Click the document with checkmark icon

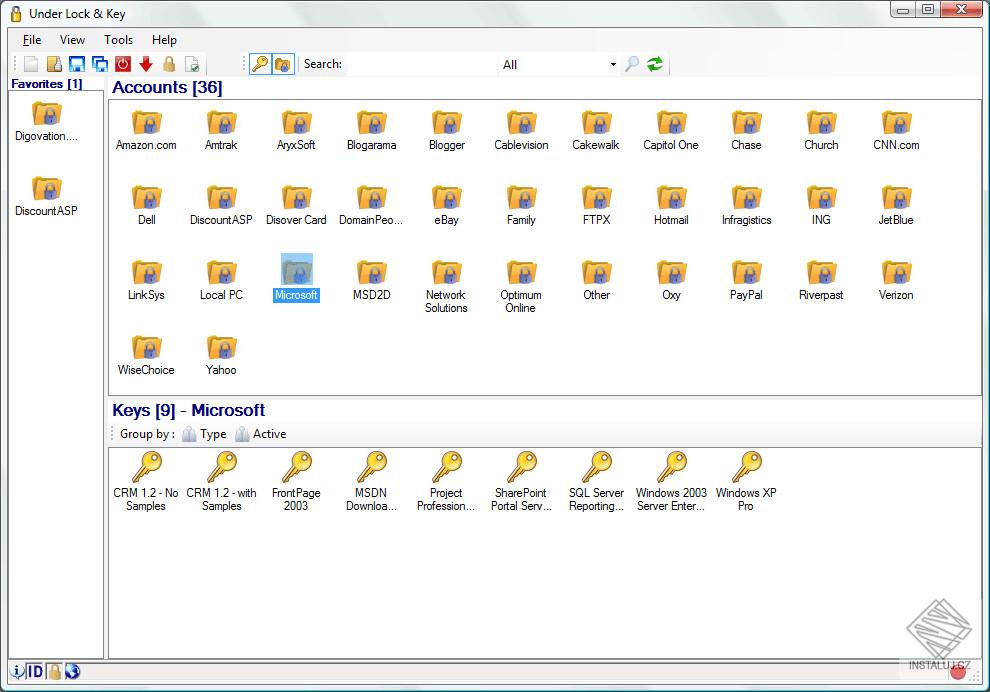coord(192,64)
